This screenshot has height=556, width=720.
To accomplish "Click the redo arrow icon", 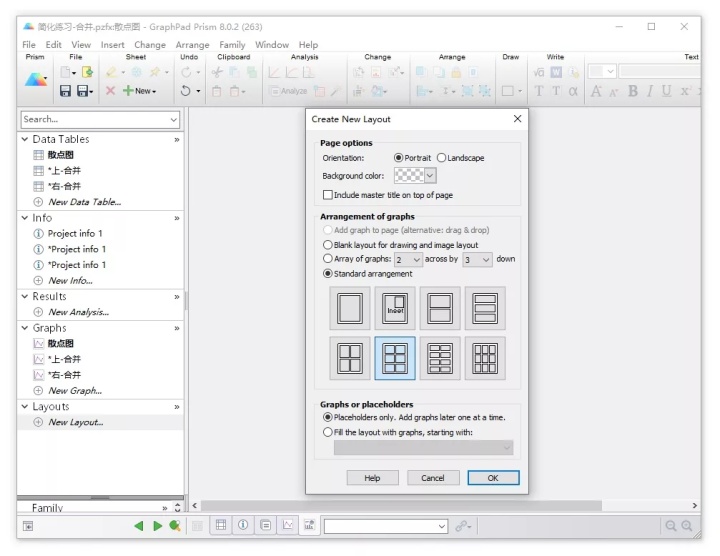I will coord(186,72).
